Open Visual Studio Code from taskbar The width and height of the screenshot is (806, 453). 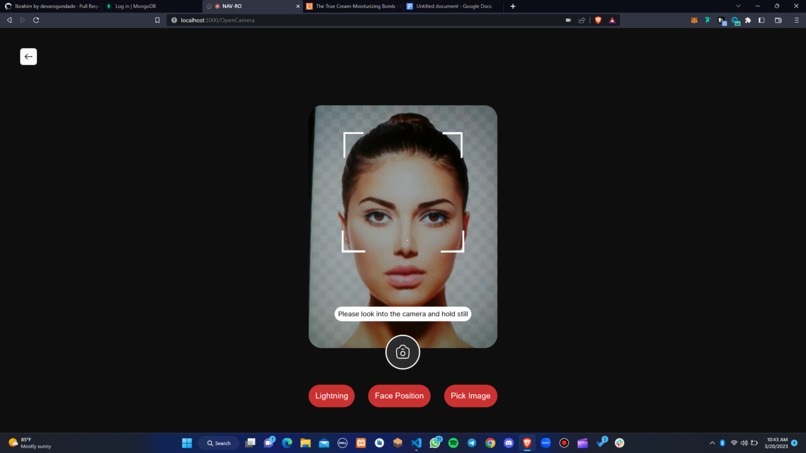pos(416,443)
